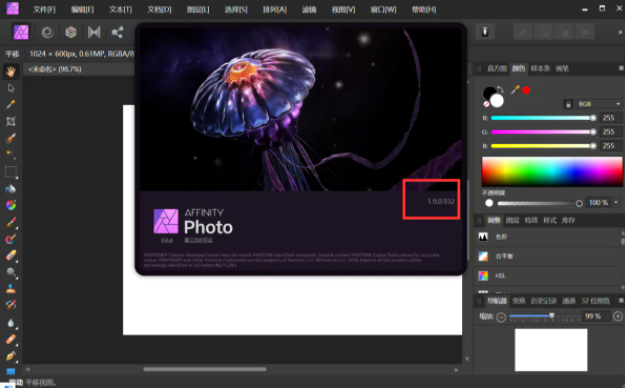This screenshot has width=625, height=388.
Task: Open the 图层[L] menu
Action: (x=198, y=10)
